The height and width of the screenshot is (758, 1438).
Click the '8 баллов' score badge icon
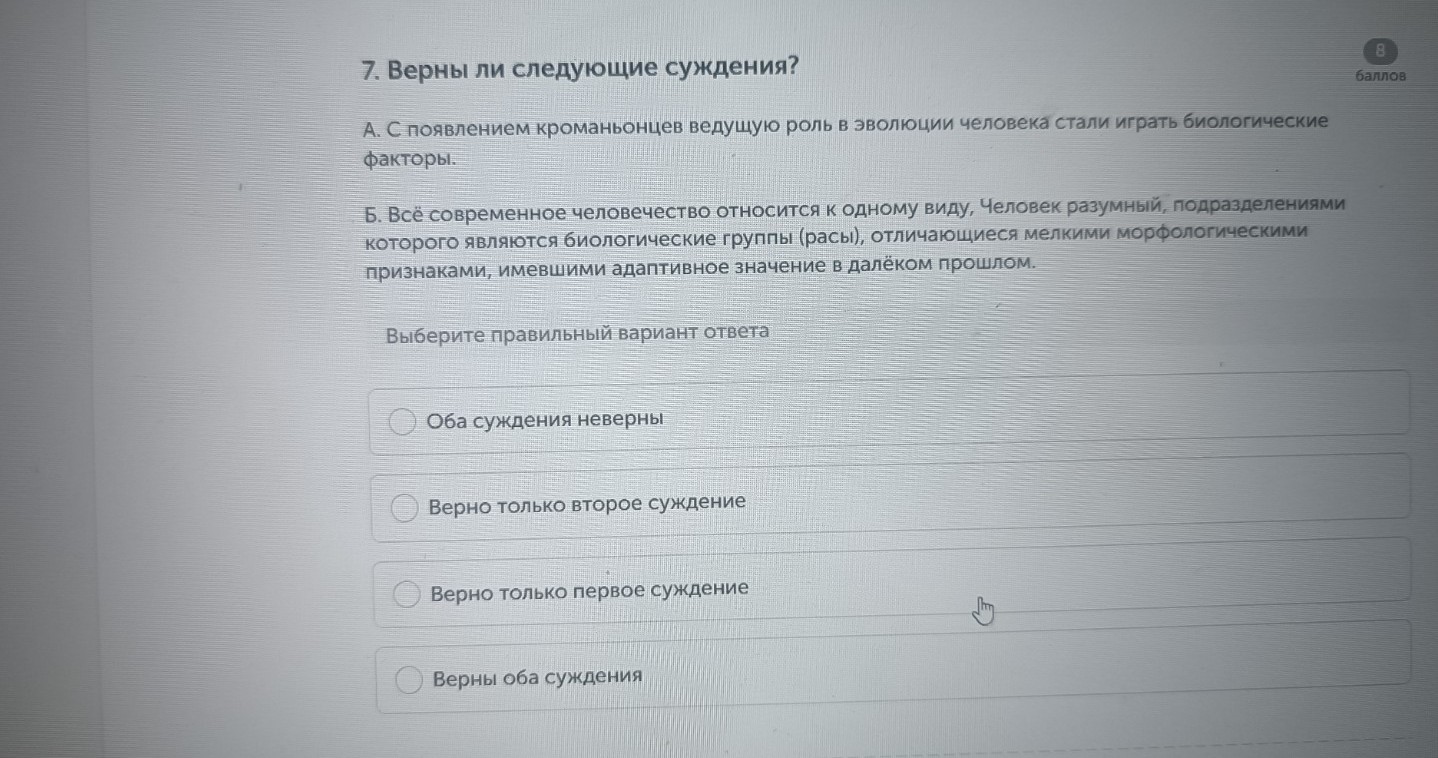tap(1380, 49)
